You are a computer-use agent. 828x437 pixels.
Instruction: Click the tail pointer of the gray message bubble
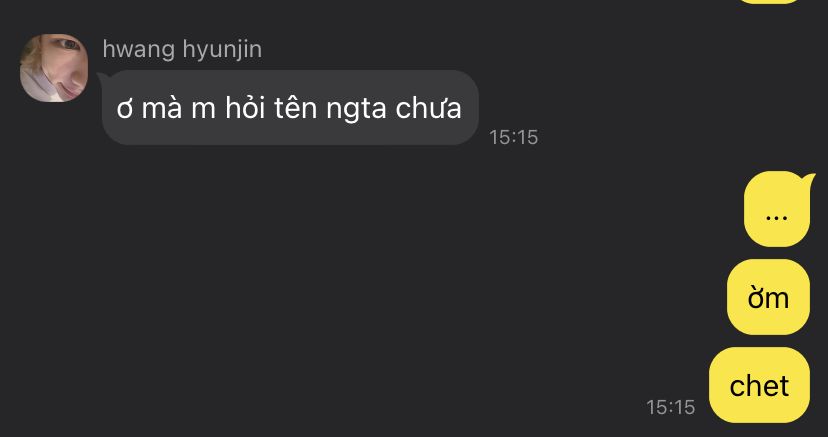(104, 78)
